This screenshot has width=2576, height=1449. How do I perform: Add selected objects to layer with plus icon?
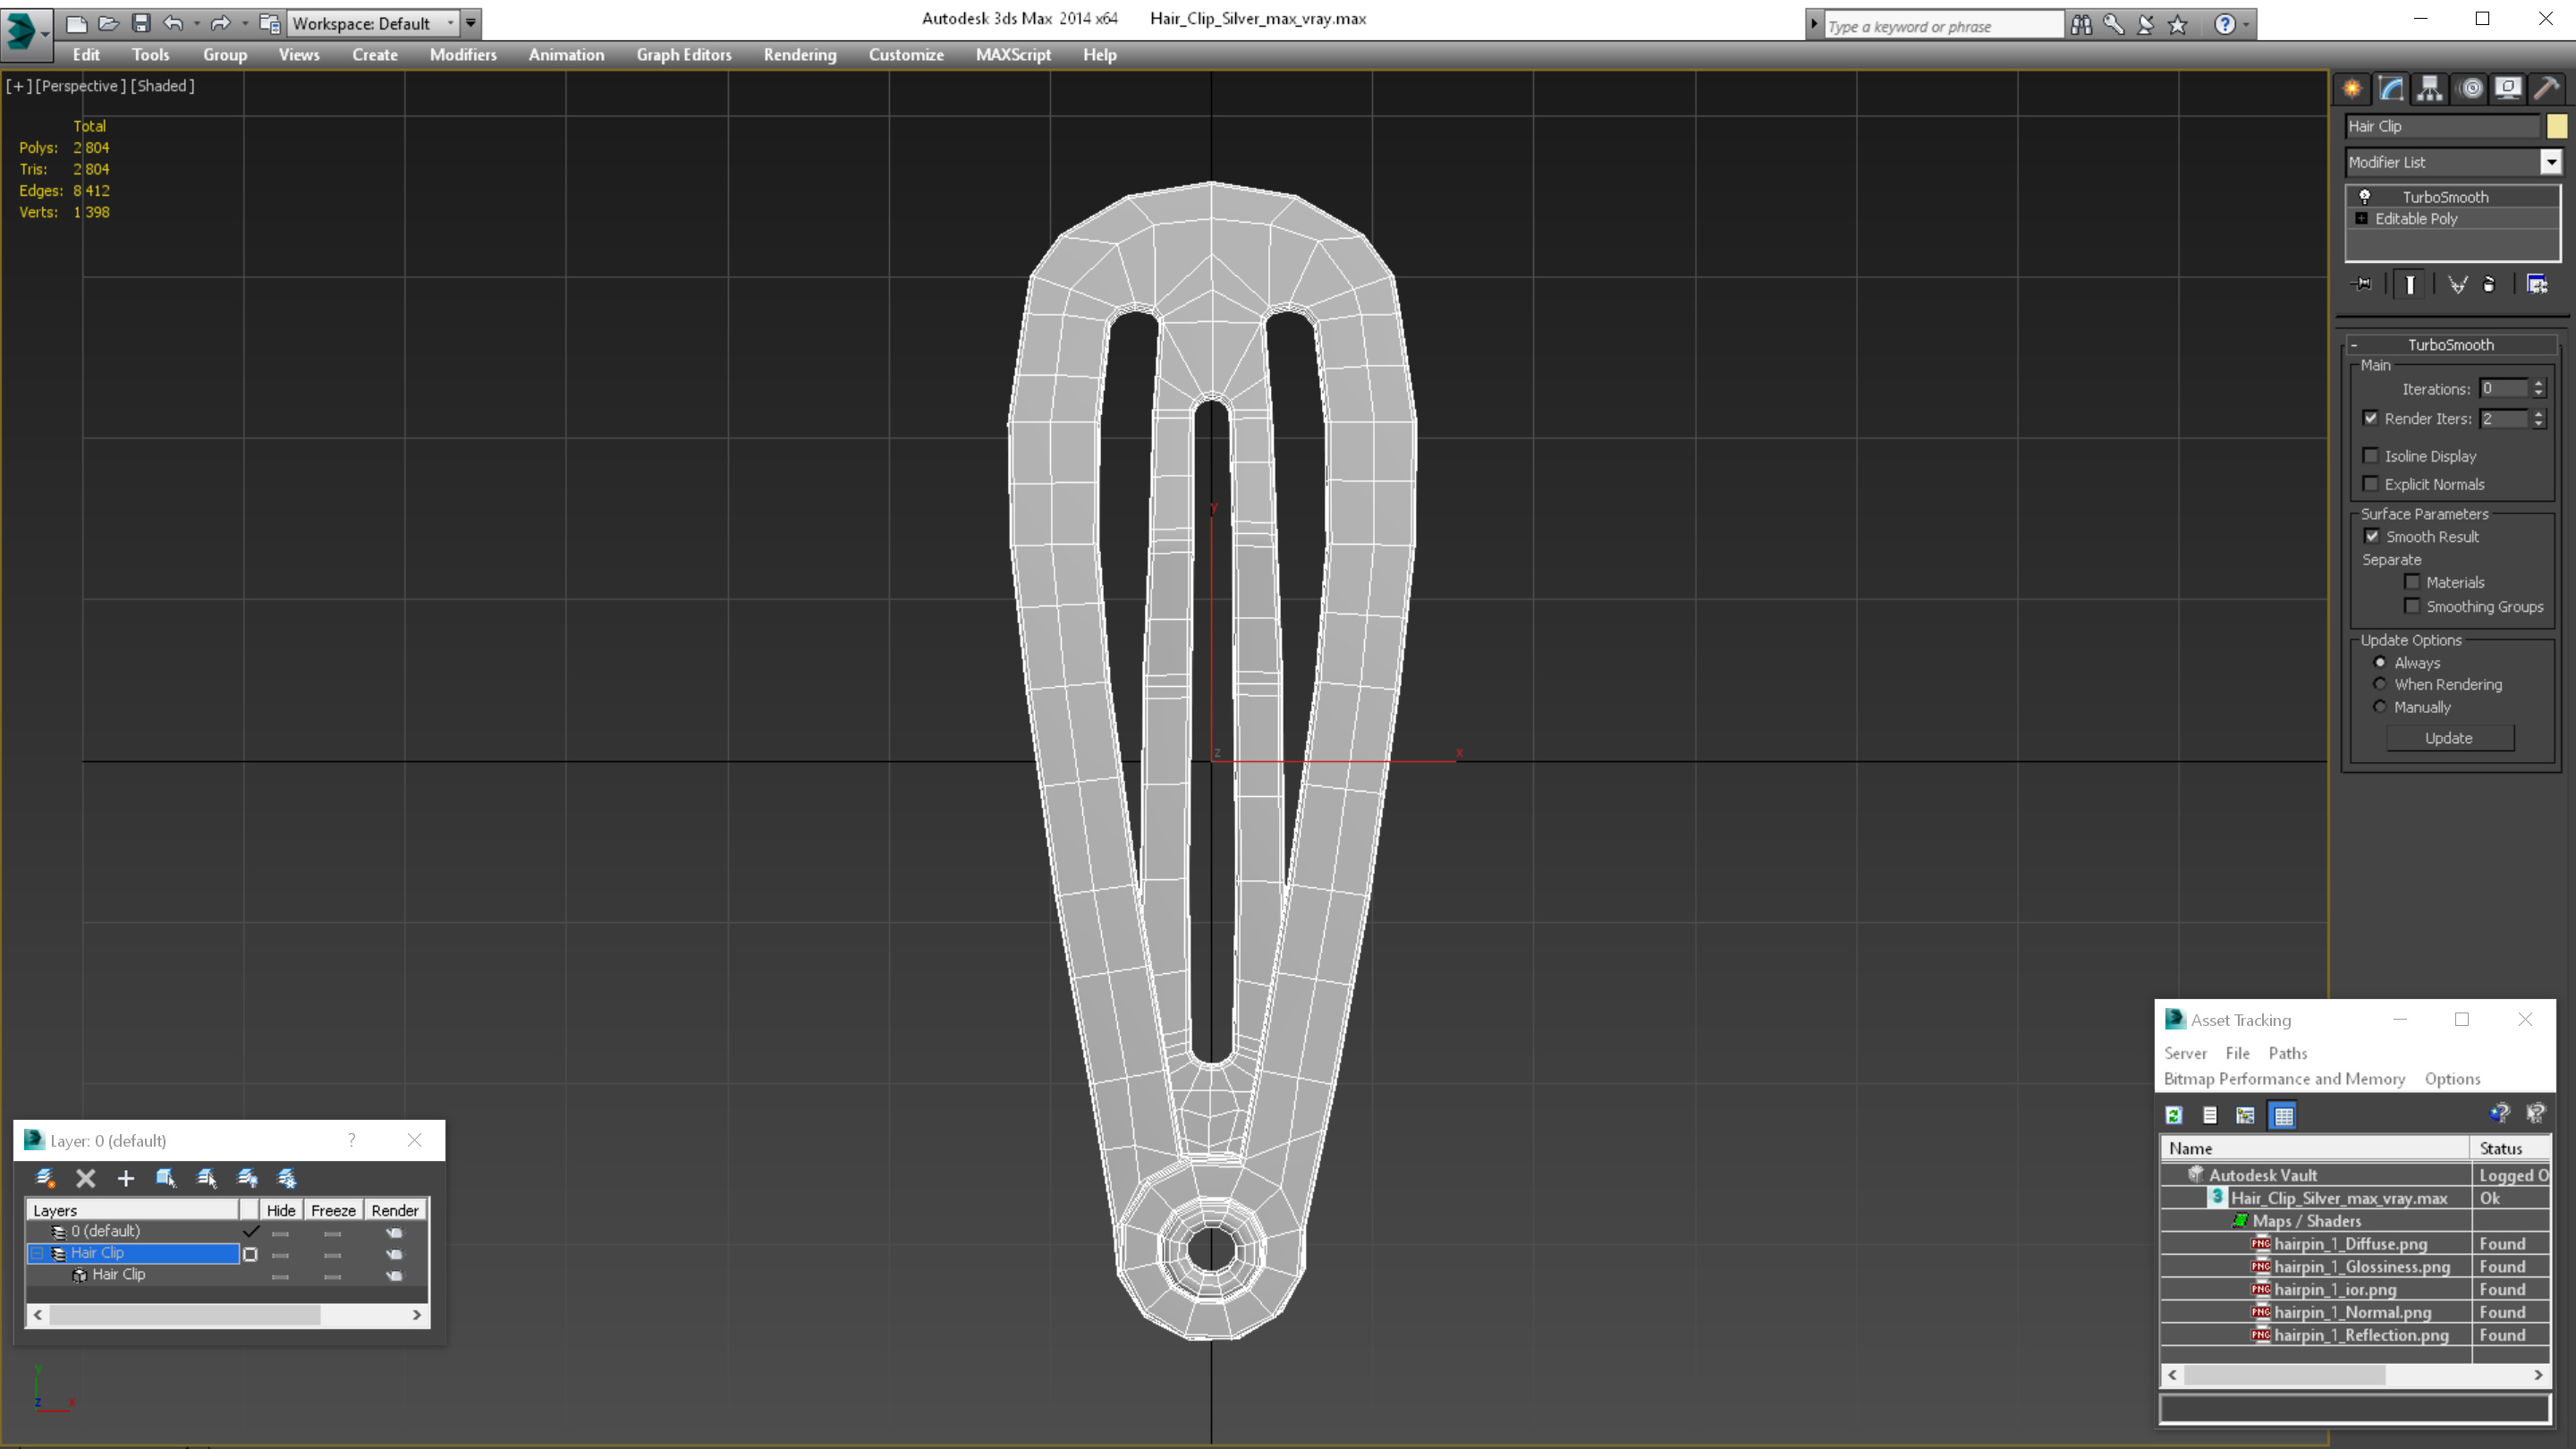point(126,1178)
